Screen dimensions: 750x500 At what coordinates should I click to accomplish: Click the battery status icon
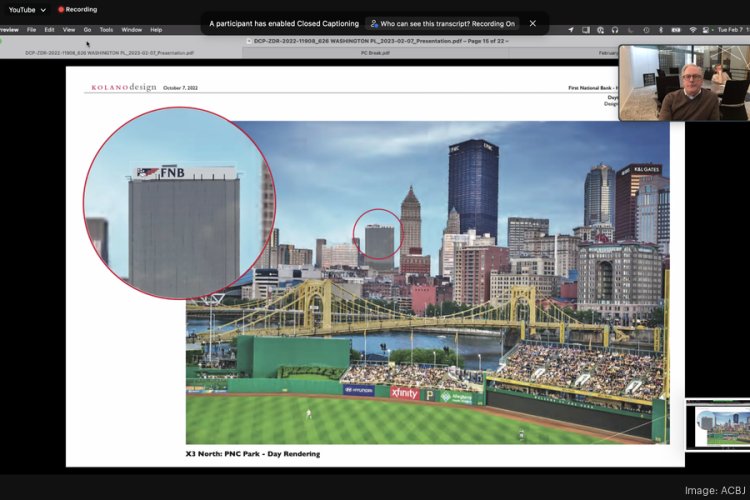tap(676, 30)
